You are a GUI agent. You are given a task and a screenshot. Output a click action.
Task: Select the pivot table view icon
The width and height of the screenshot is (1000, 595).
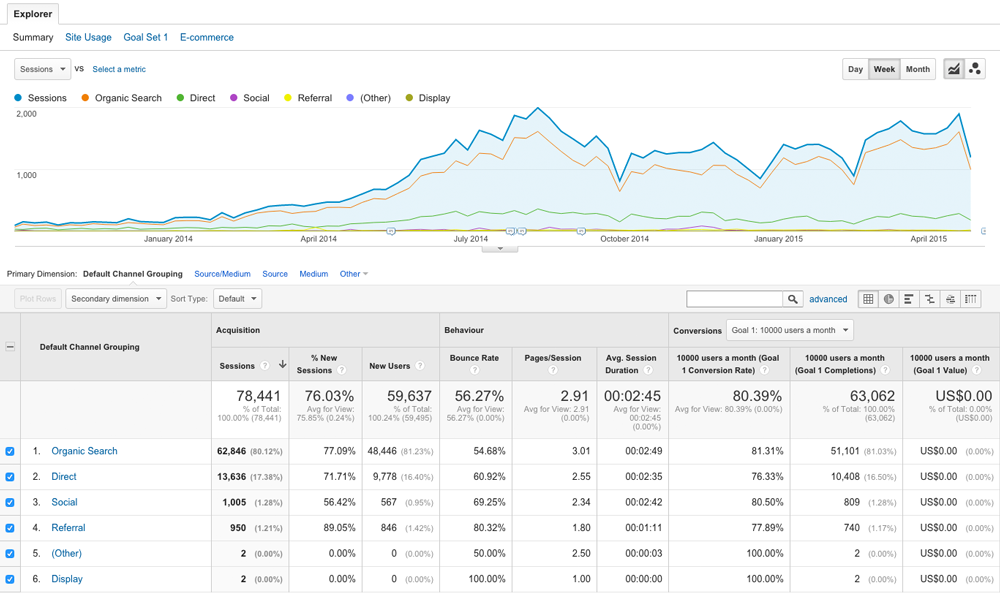tap(971, 299)
